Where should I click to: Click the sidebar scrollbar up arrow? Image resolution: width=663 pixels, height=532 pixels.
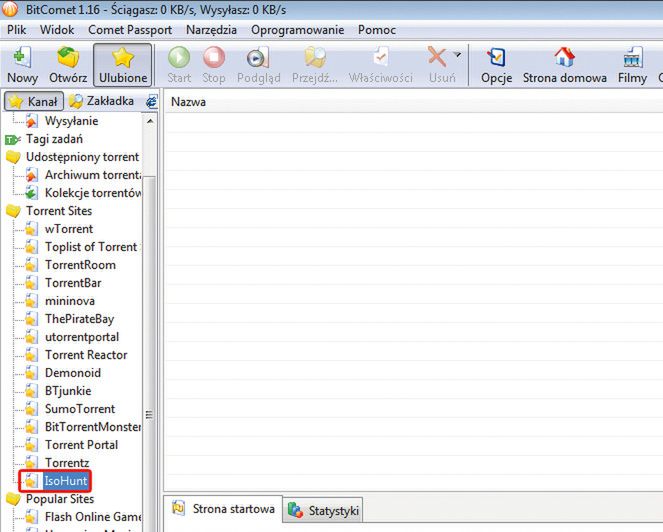coord(150,121)
